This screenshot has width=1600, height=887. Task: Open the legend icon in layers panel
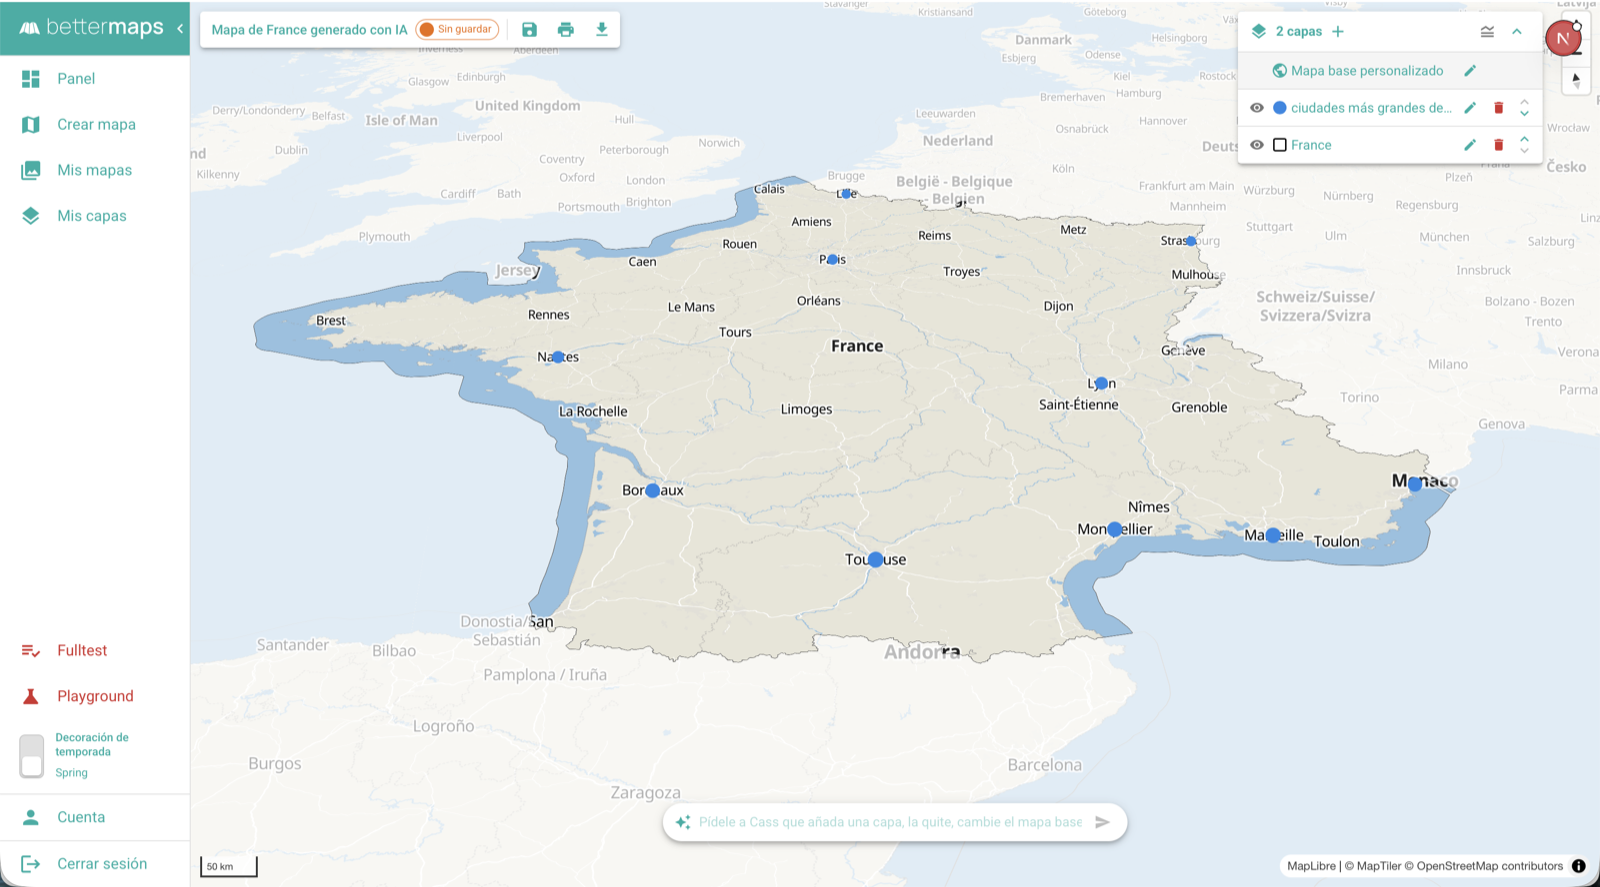(x=1487, y=32)
